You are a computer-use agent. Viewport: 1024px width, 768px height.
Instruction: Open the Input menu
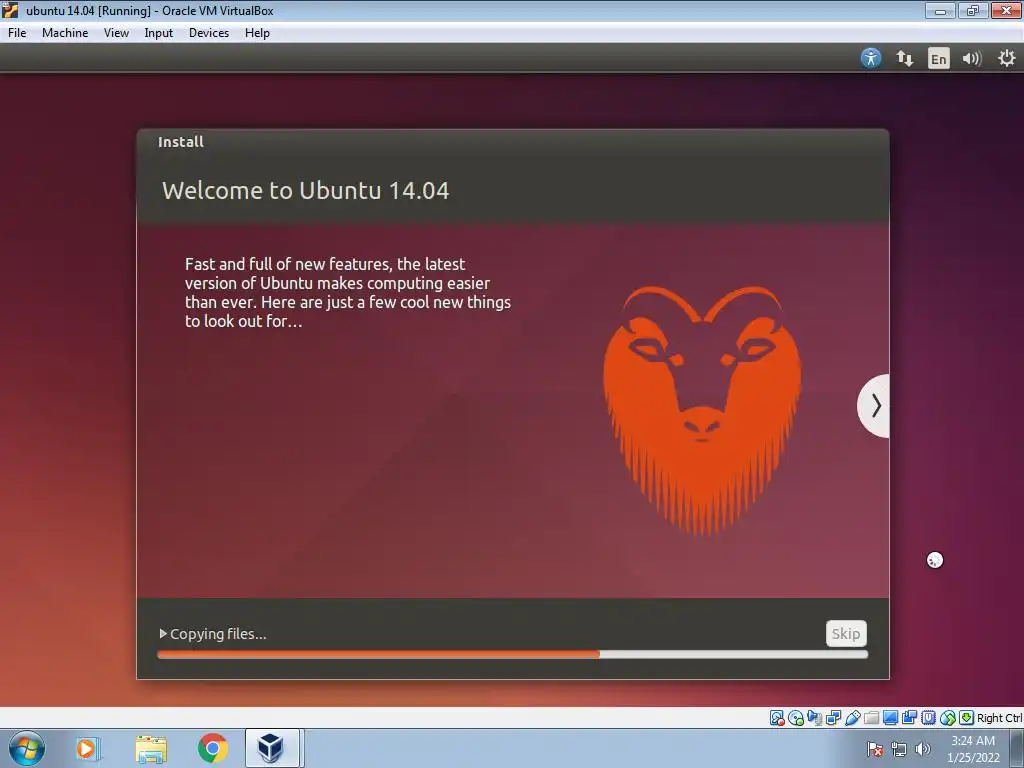pyautogui.click(x=159, y=33)
